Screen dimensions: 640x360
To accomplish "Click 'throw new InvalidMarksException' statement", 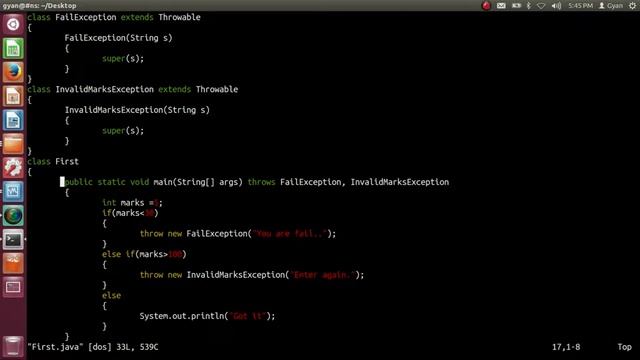I will (x=252, y=275).
